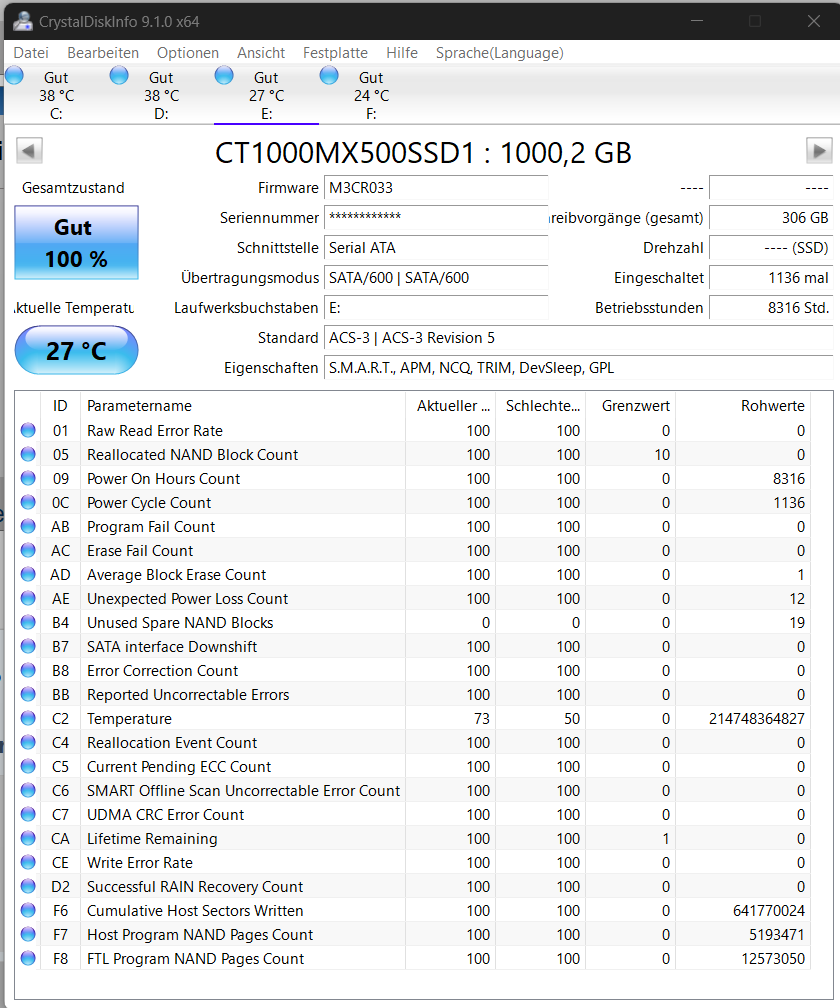840x1008 pixels.
Task: Click status orb for SATA interface Downshift
Action: pos(28,646)
